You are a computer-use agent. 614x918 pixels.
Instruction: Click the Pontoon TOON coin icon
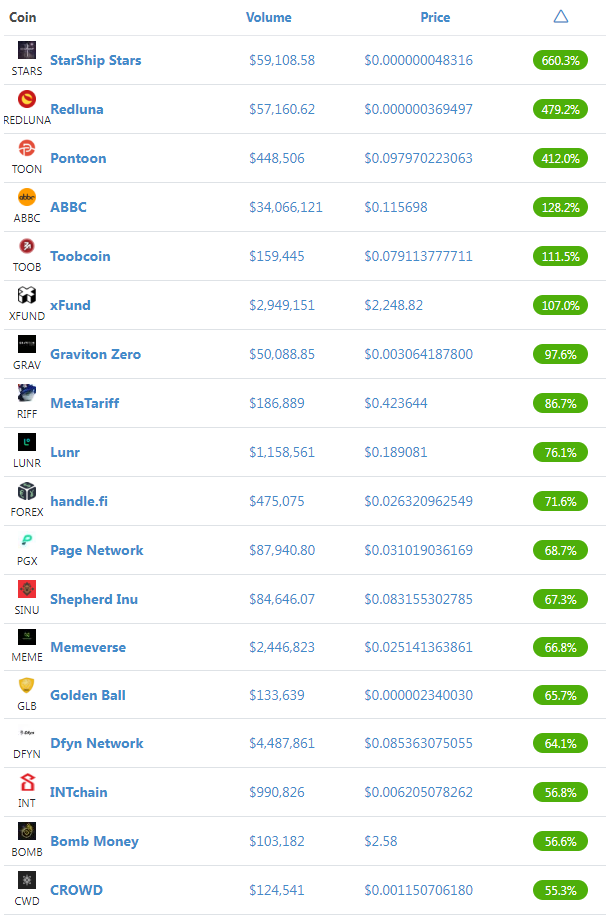tap(26, 148)
